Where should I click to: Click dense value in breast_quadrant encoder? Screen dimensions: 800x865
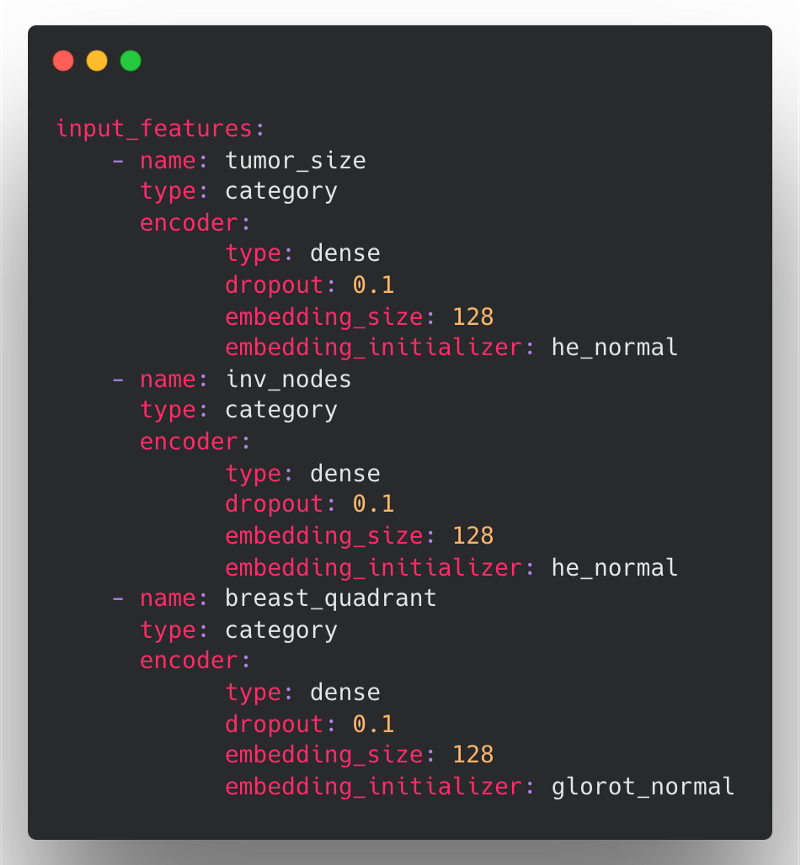pyautogui.click(x=345, y=693)
